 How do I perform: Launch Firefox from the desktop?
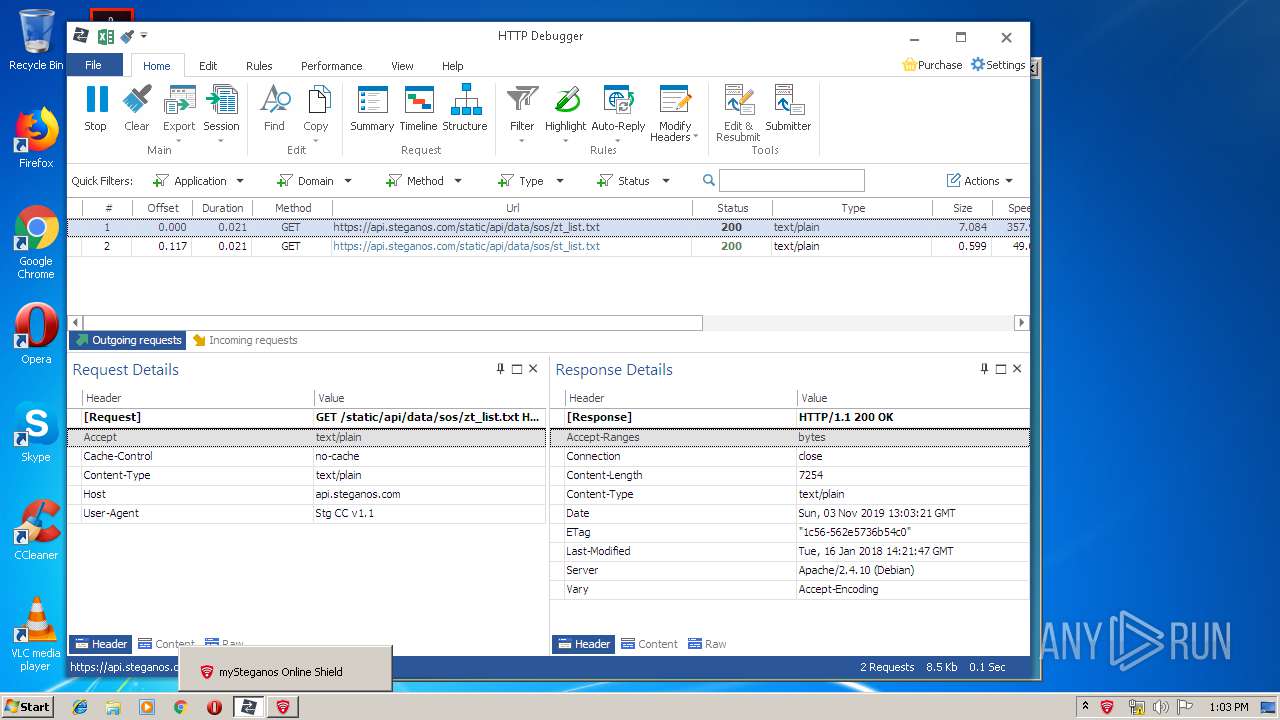click(36, 138)
